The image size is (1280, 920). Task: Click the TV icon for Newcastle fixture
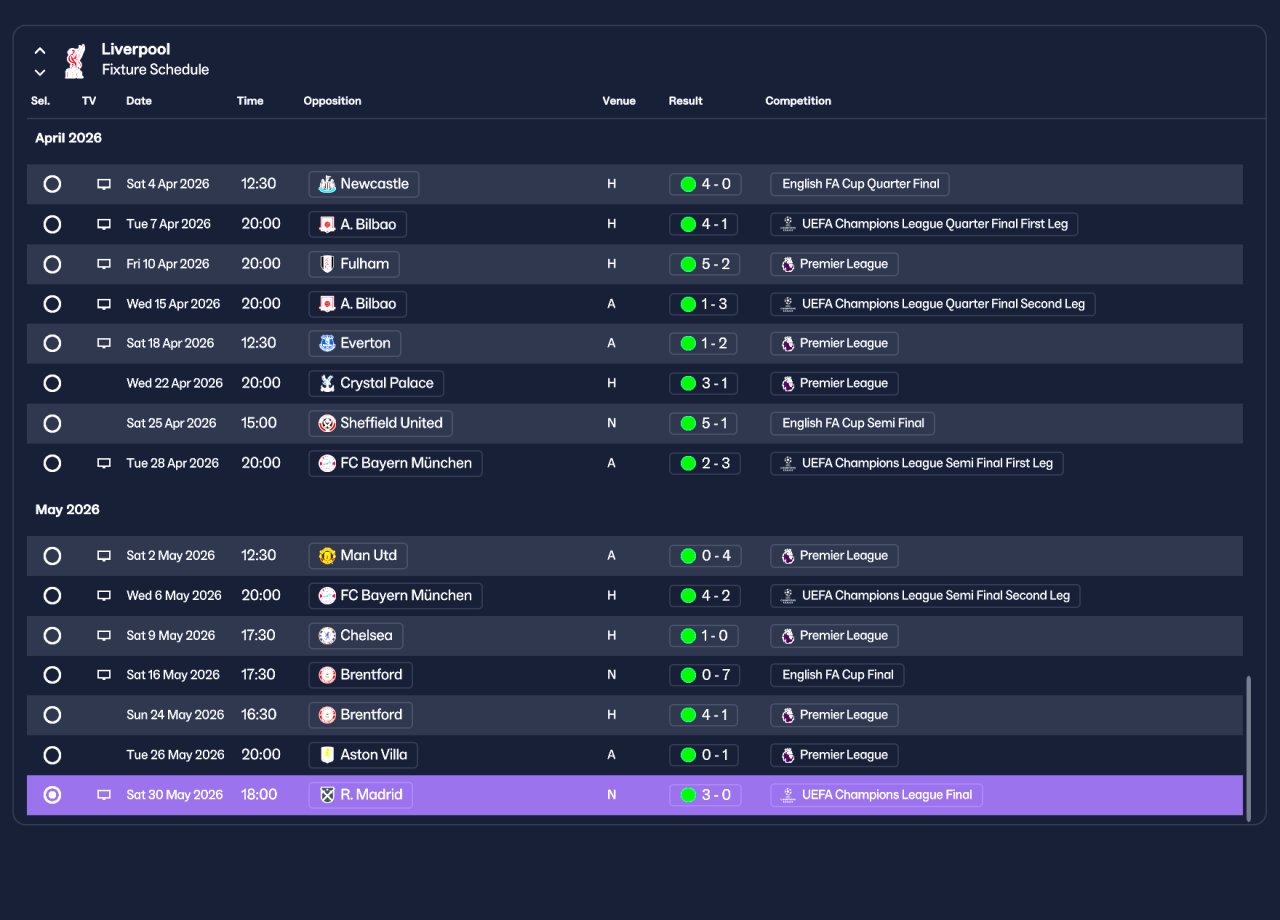(104, 184)
